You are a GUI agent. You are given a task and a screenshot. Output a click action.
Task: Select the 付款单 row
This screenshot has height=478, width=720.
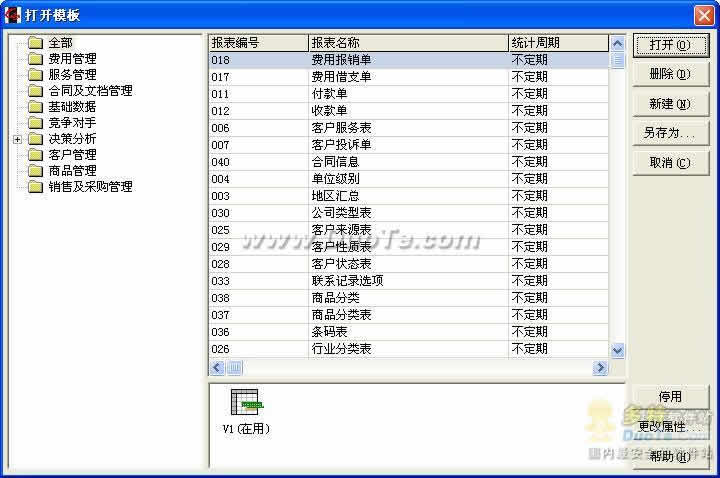point(409,94)
